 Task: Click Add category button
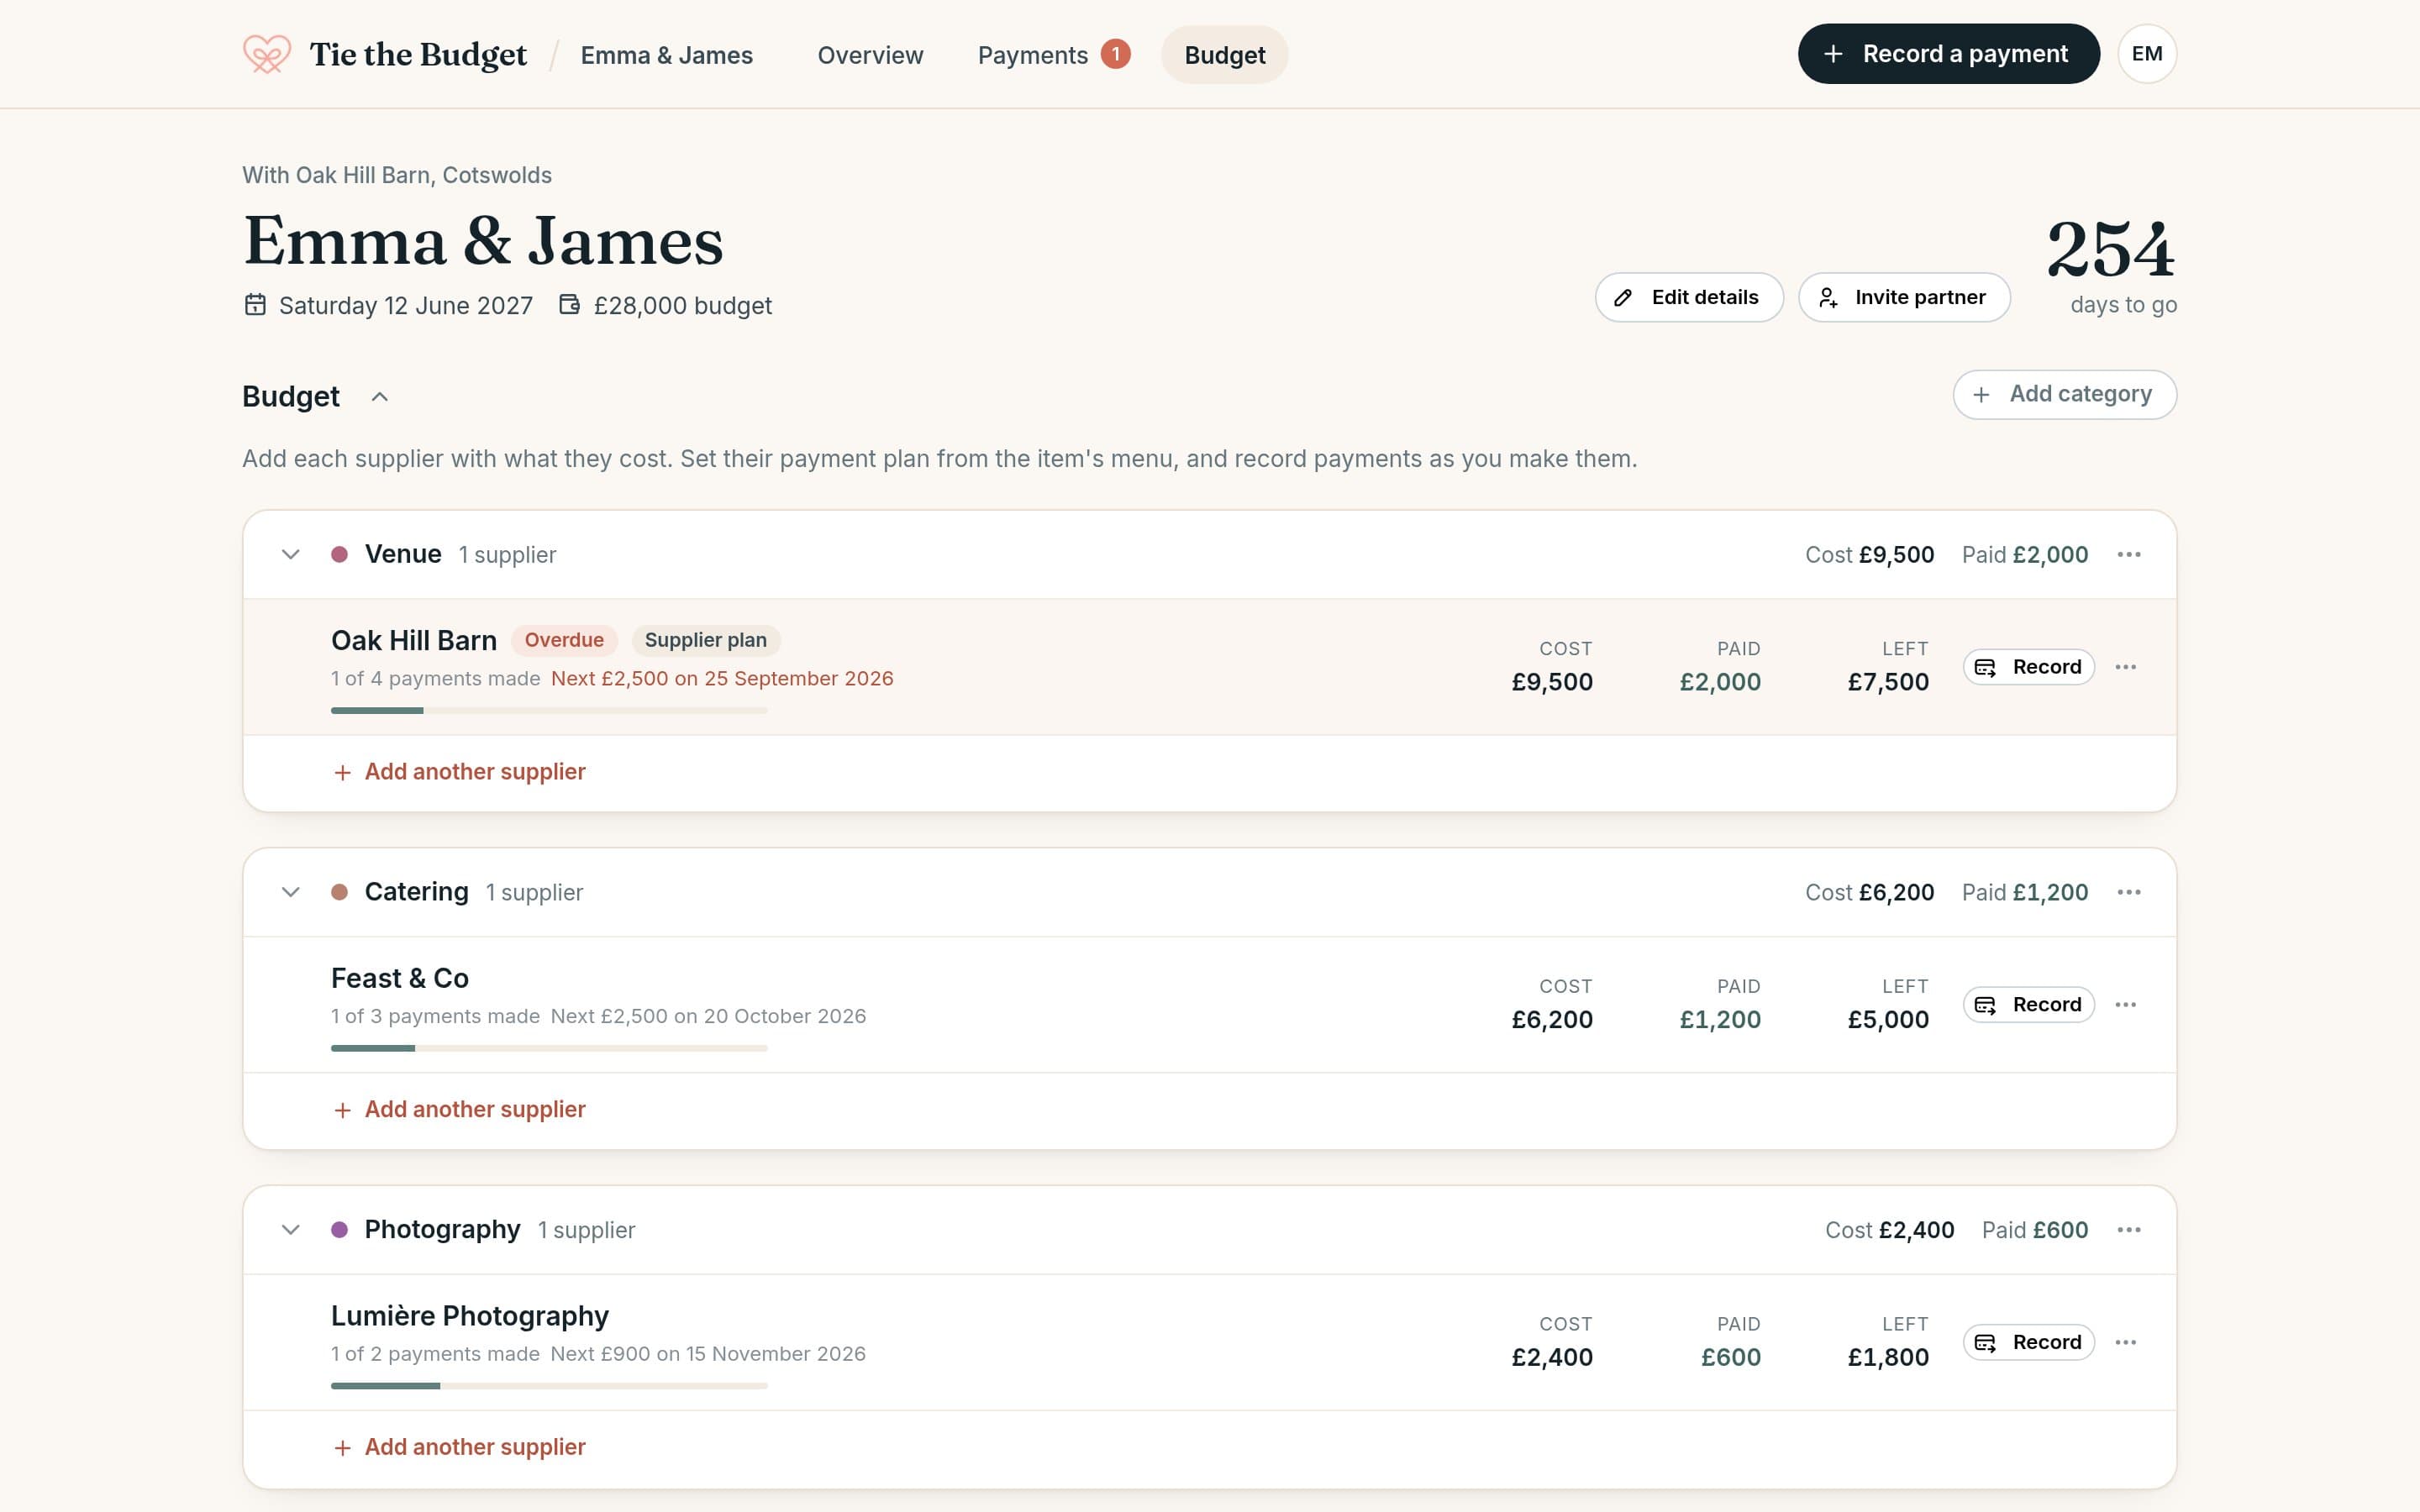pyautogui.click(x=2064, y=395)
